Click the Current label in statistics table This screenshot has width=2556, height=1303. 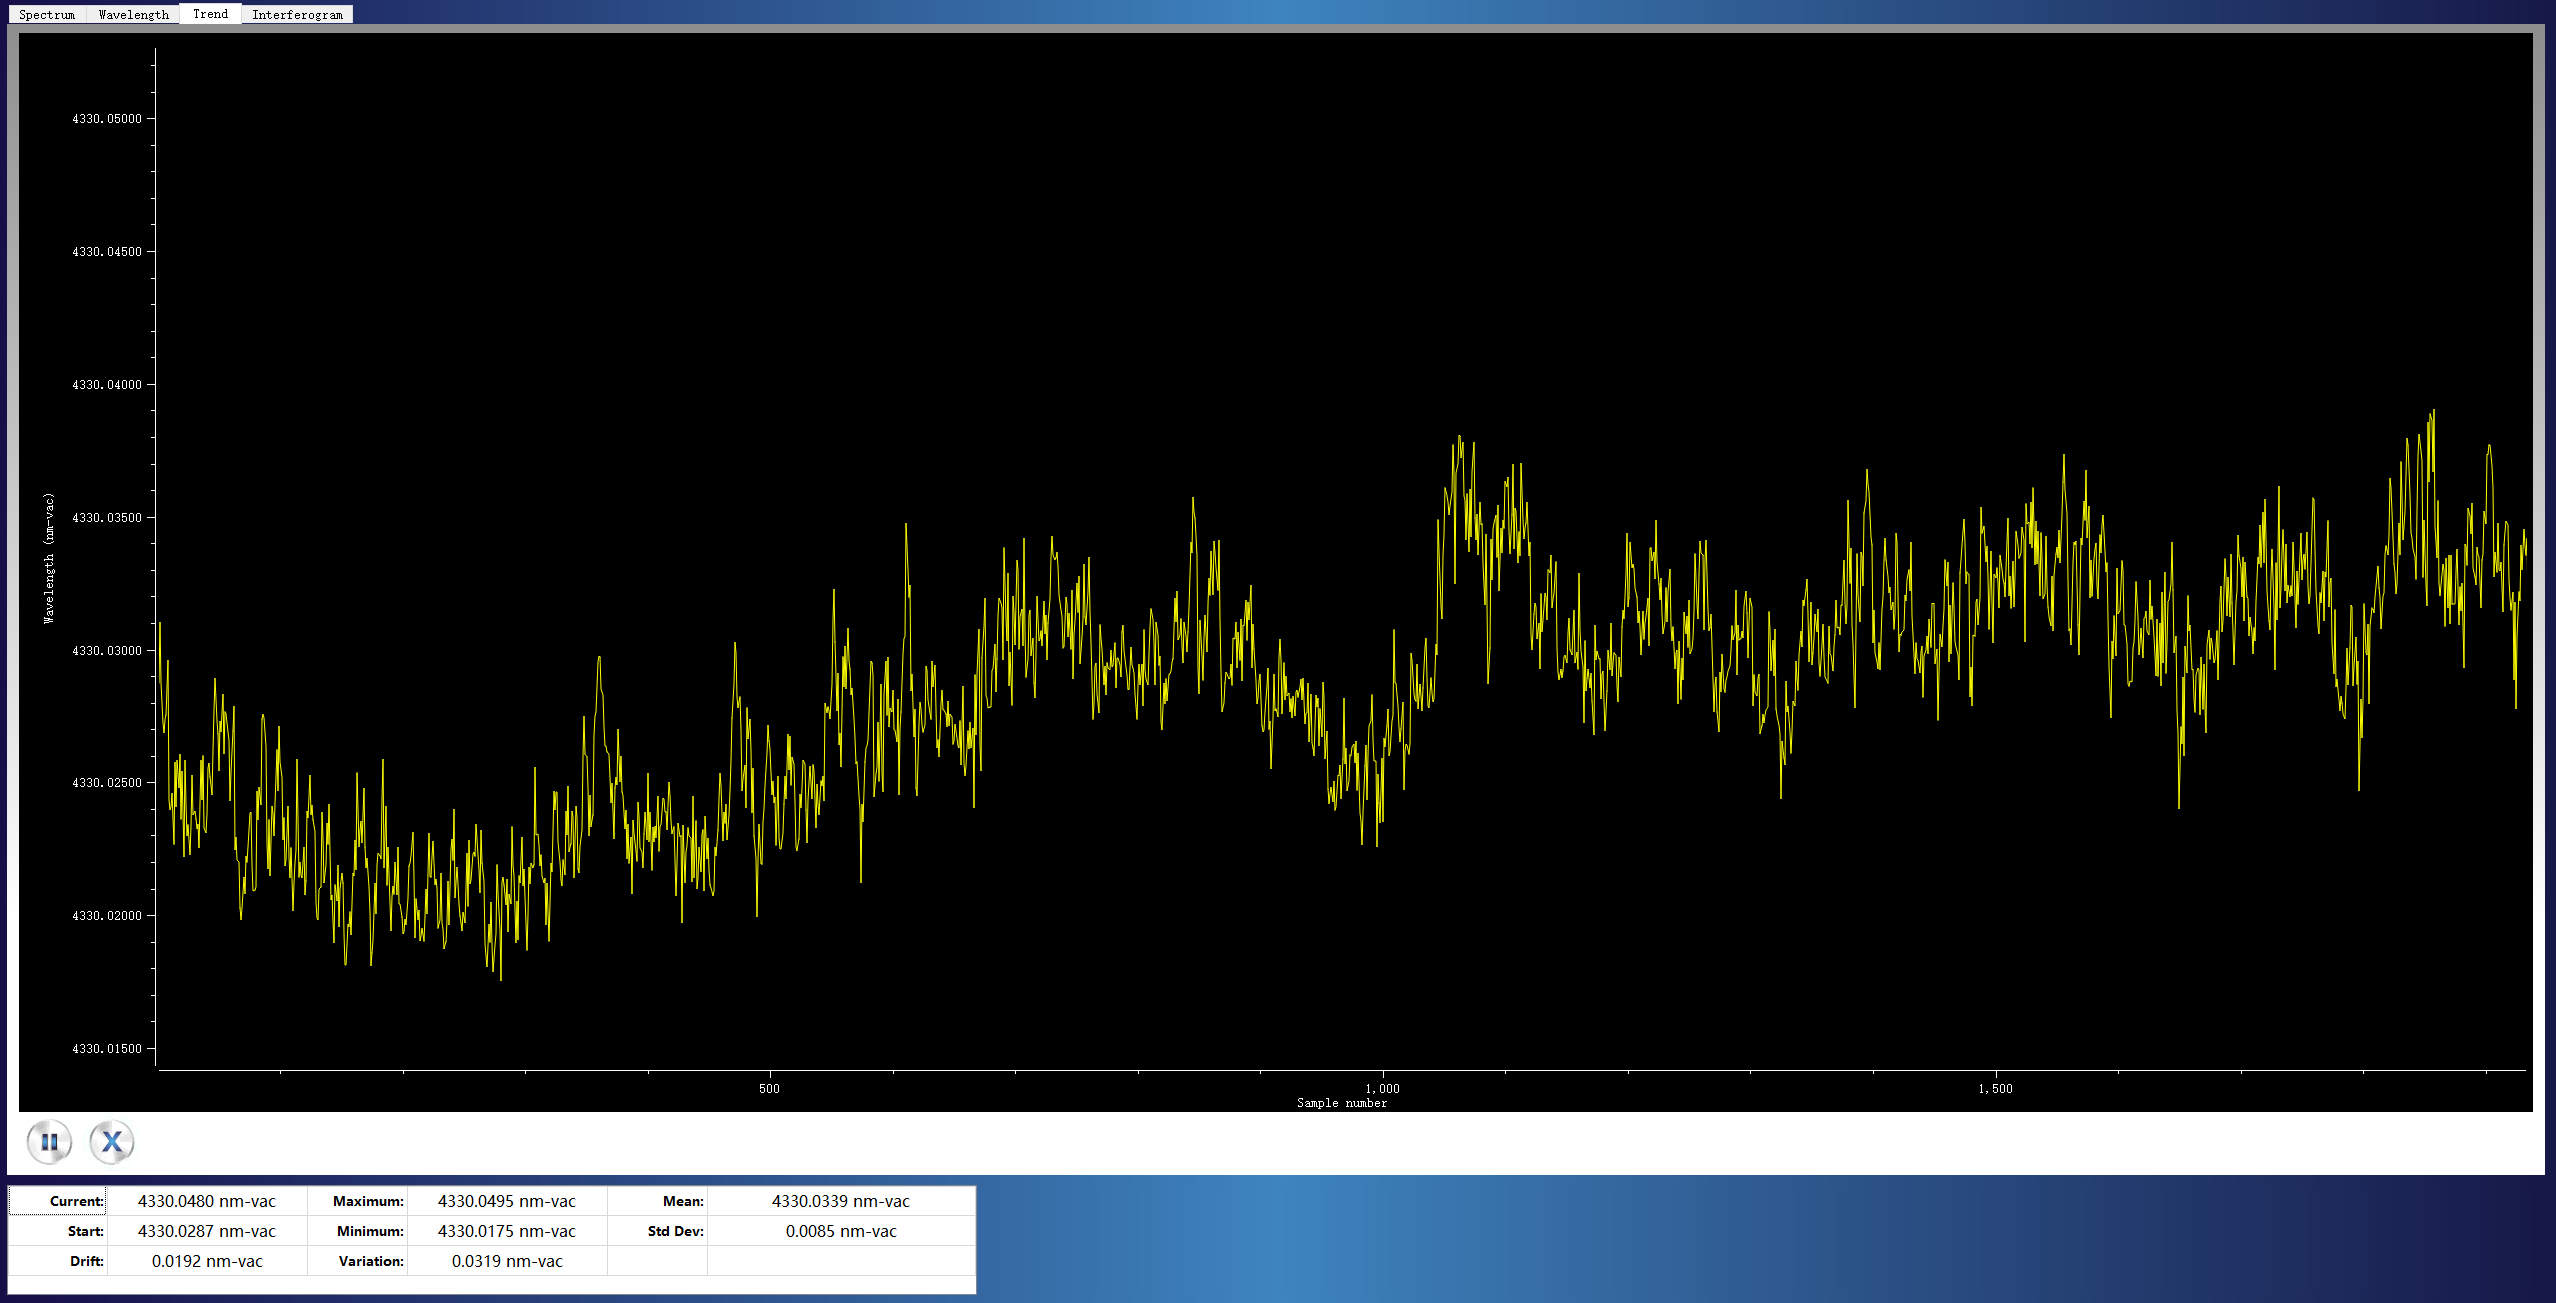click(76, 1201)
